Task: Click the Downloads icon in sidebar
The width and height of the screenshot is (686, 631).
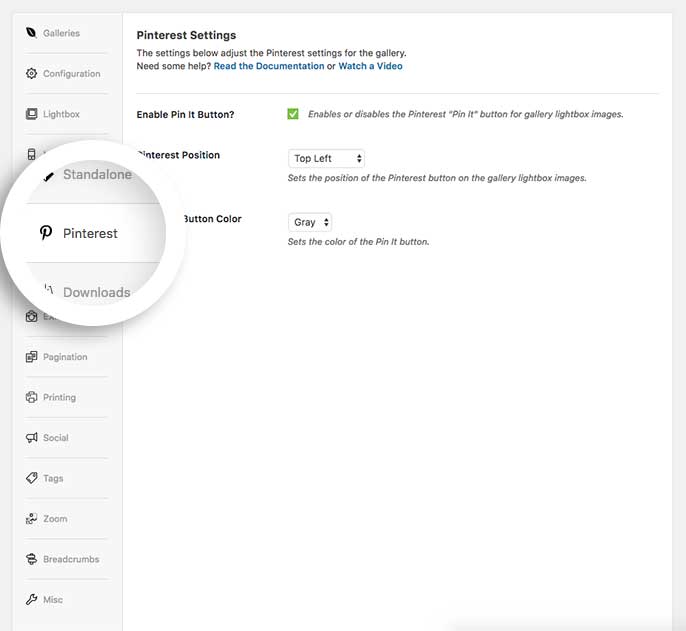Action: [x=49, y=289]
